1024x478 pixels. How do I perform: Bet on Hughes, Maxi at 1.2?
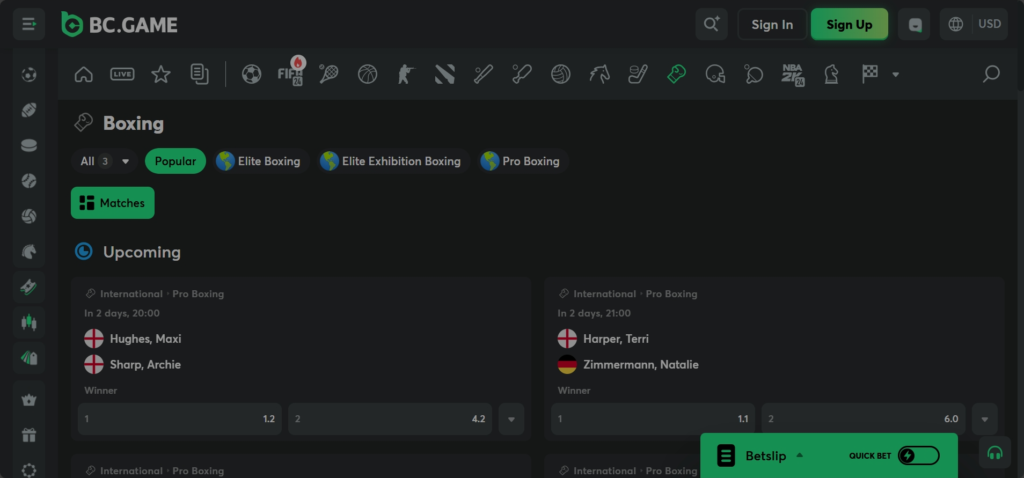(180, 419)
